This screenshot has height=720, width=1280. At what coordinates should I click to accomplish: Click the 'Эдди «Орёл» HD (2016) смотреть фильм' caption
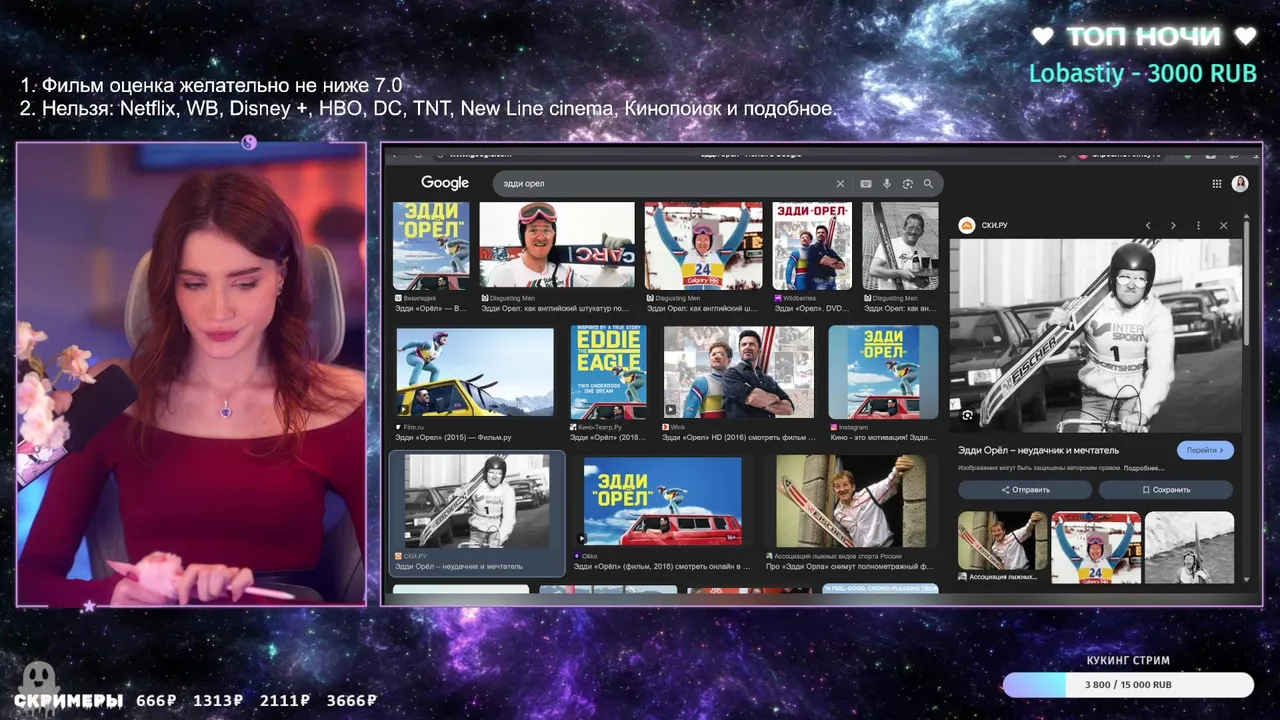tap(739, 438)
